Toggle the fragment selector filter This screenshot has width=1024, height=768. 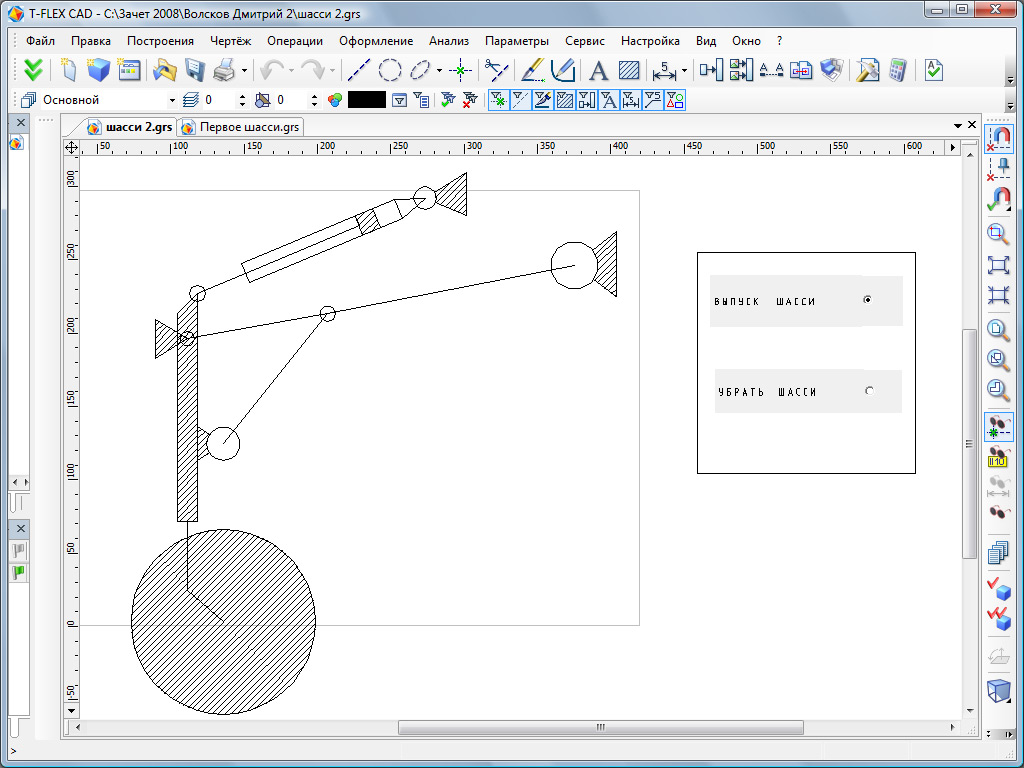click(586, 100)
